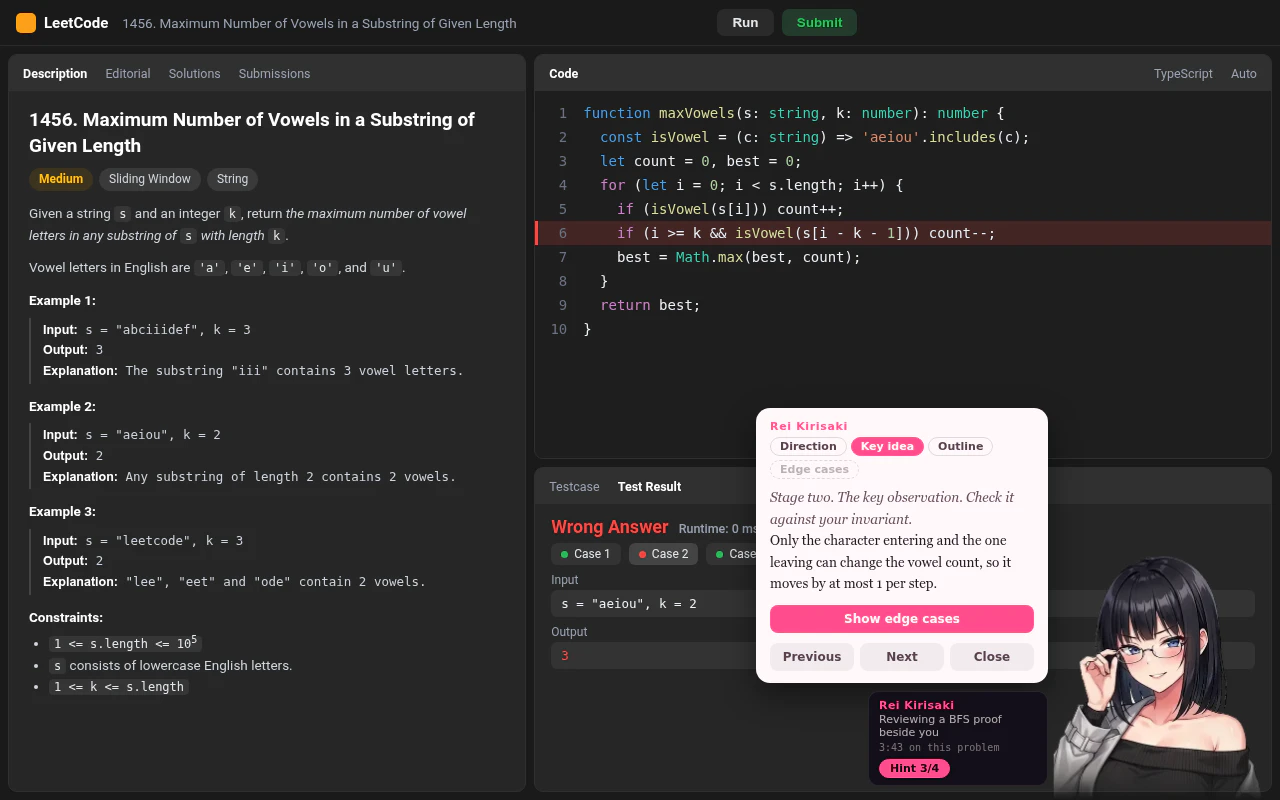The height and width of the screenshot is (800, 1280).
Task: Close the hint popup
Action: point(992,657)
